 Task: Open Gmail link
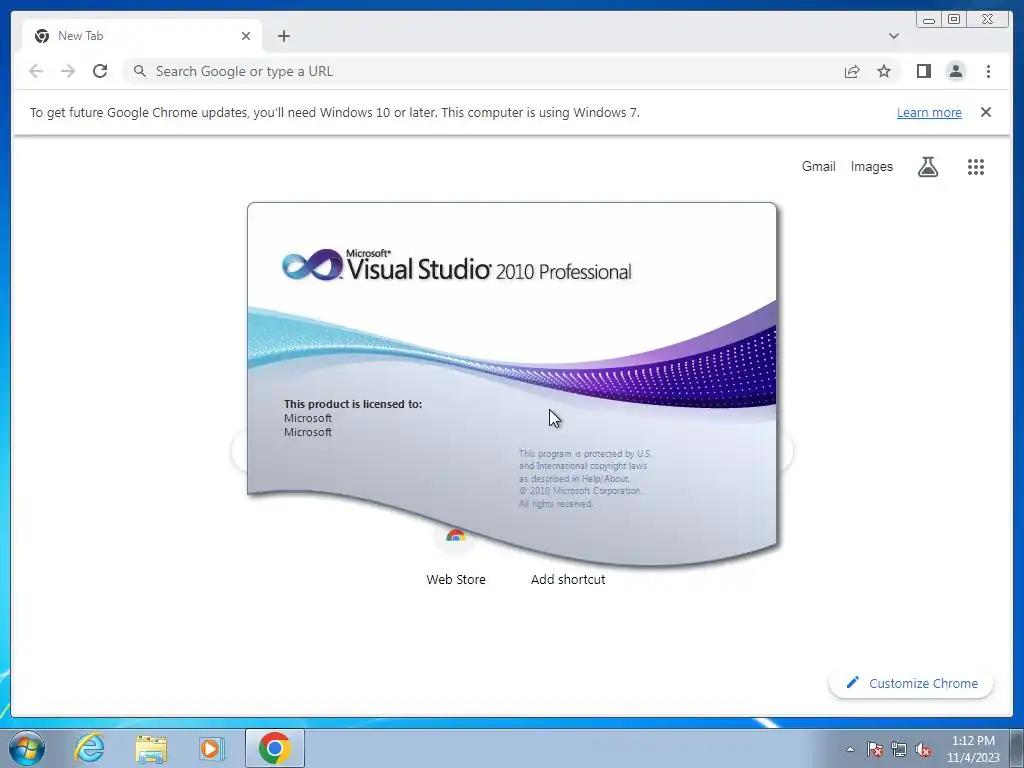(818, 167)
